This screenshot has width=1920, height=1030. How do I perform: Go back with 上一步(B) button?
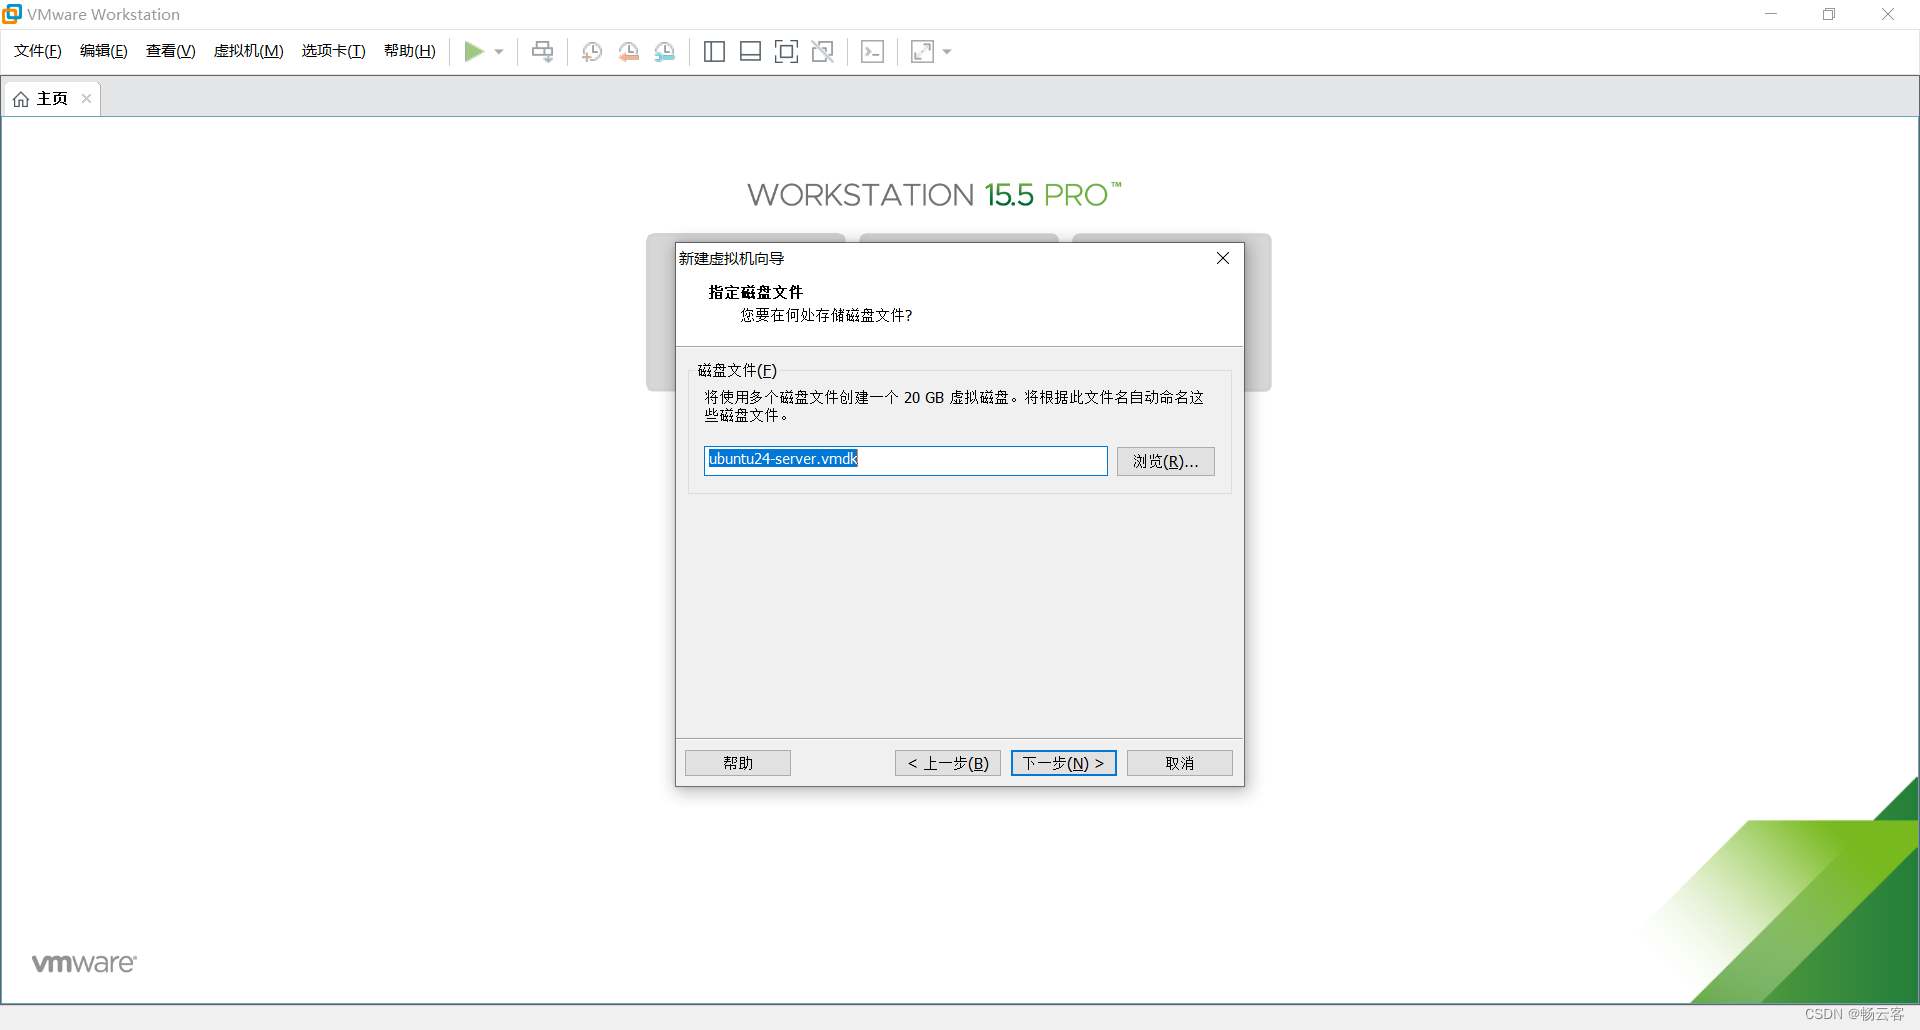coord(947,763)
